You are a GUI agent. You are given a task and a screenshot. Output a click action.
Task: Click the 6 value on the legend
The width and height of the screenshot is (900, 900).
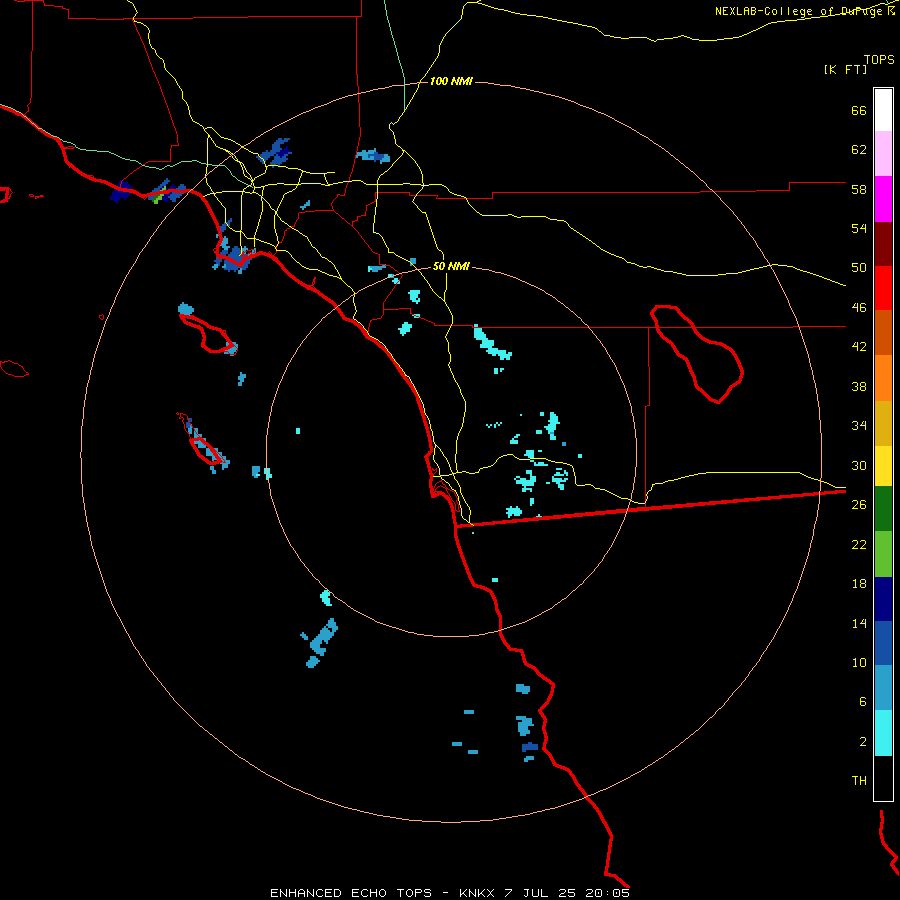[x=863, y=702]
